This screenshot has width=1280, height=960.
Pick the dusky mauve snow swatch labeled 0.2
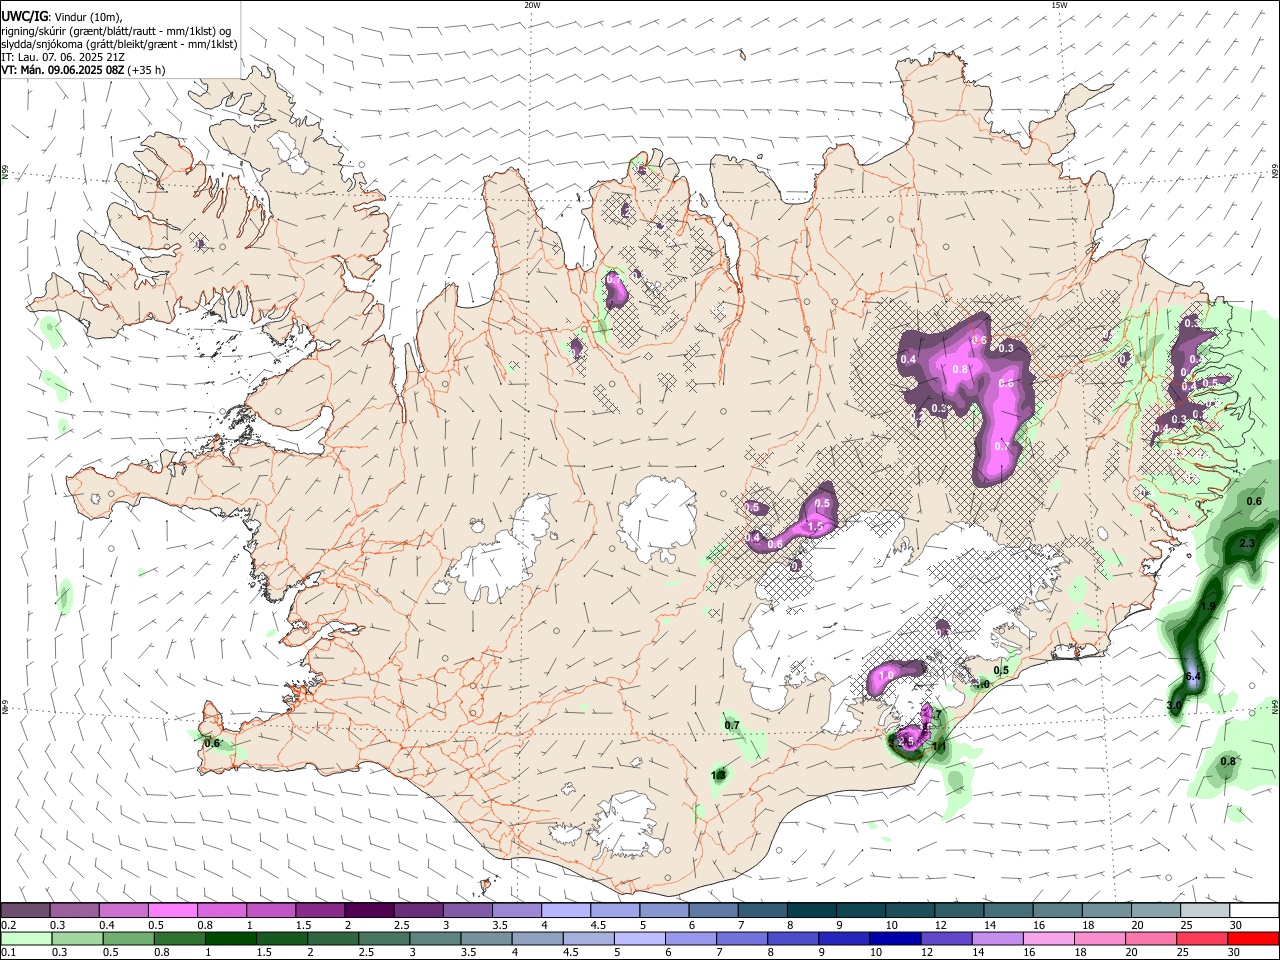point(25,911)
